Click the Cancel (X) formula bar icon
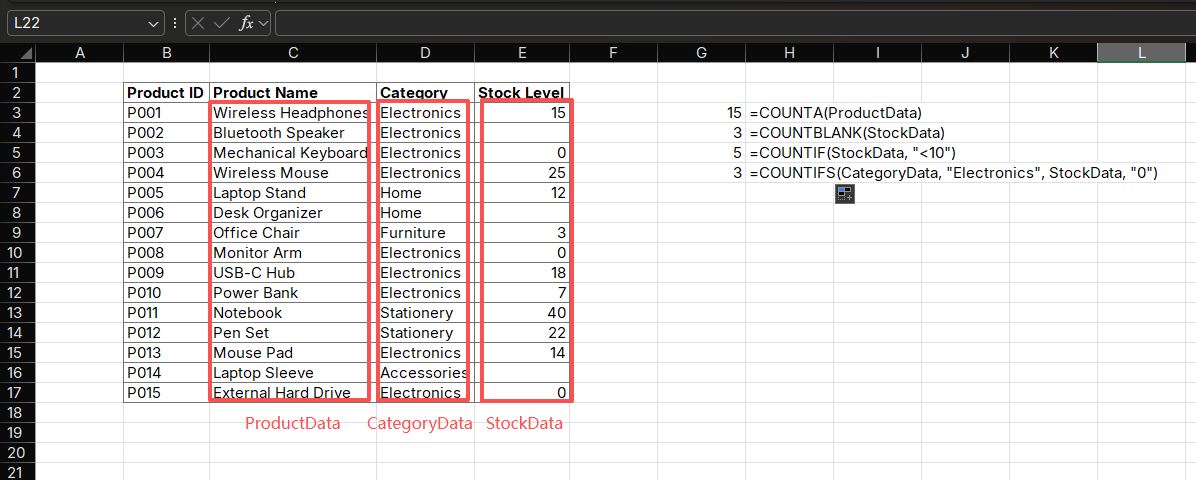 coord(199,22)
